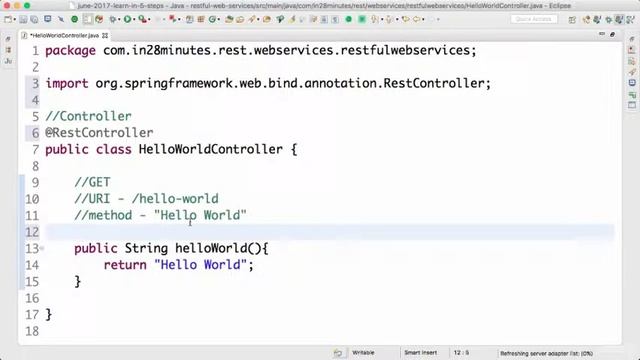Minimize the editor area
This screenshot has height=360, width=640.
pos(602,34)
